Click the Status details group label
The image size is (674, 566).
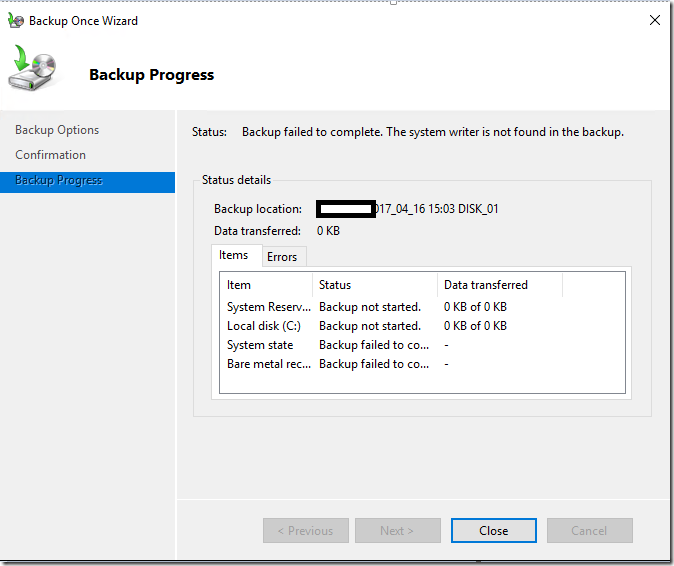[x=236, y=180]
